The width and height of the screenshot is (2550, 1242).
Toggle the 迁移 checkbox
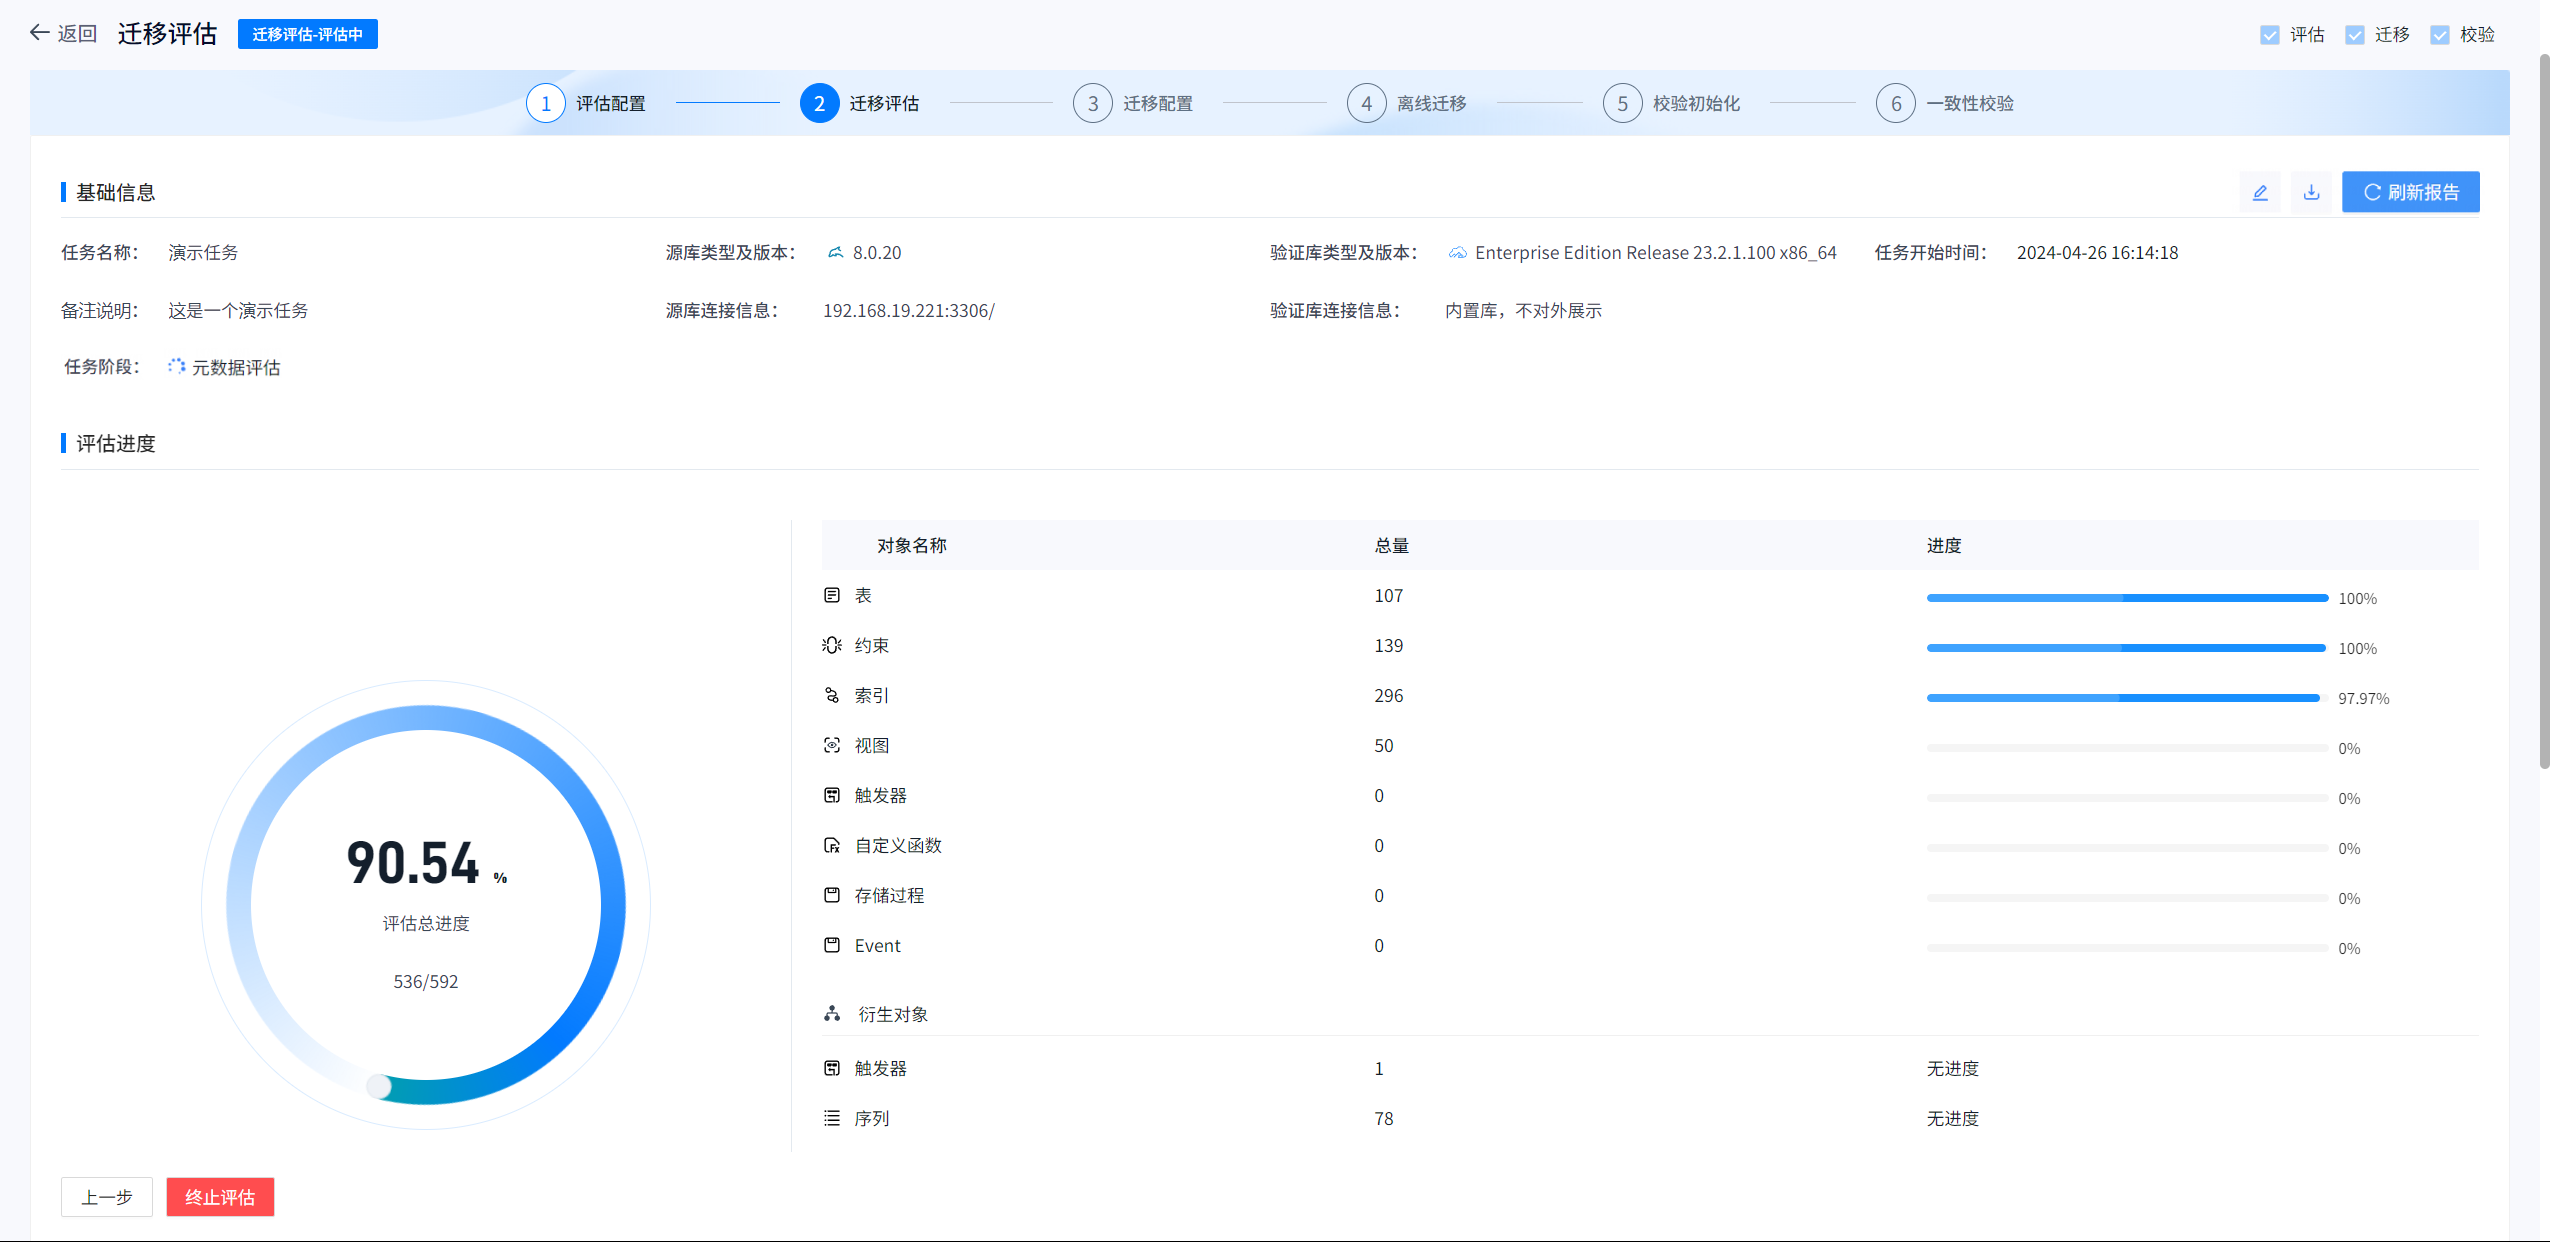pos(2354,35)
